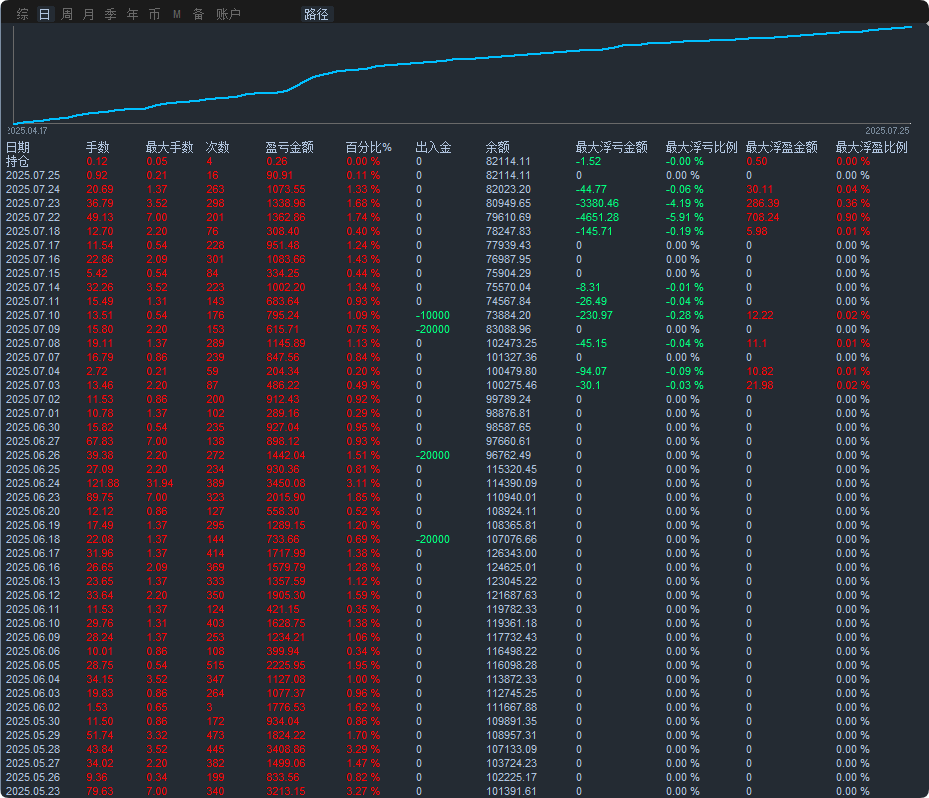Click the M tab
Screen dimensions: 929x798
tap(177, 14)
